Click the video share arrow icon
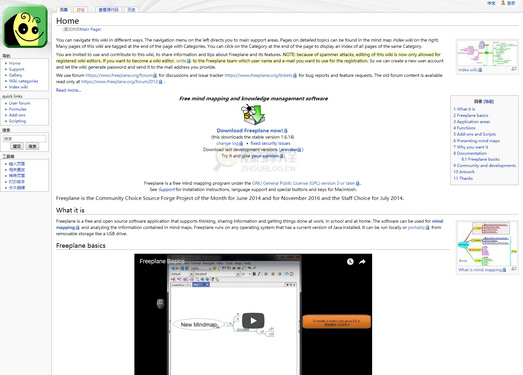The height and width of the screenshot is (375, 523). pyautogui.click(x=362, y=262)
